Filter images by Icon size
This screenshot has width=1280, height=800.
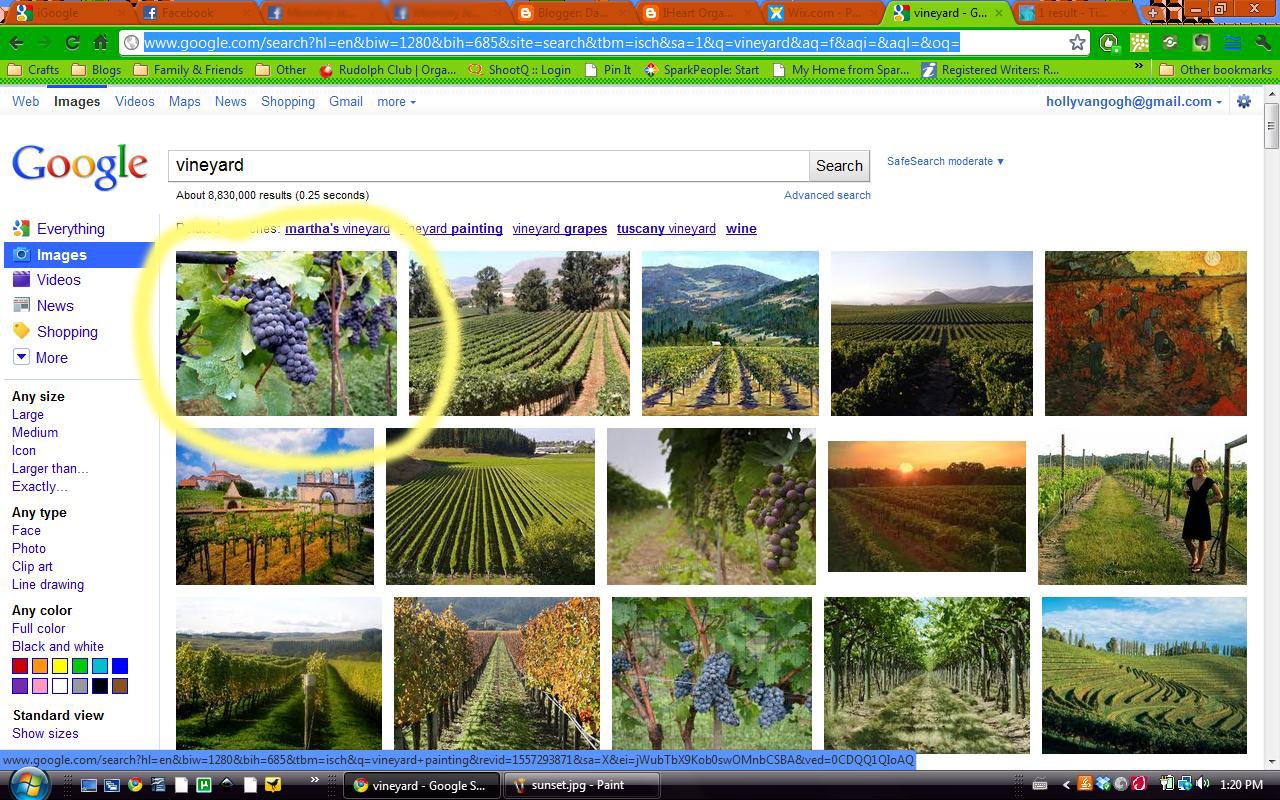click(24, 451)
